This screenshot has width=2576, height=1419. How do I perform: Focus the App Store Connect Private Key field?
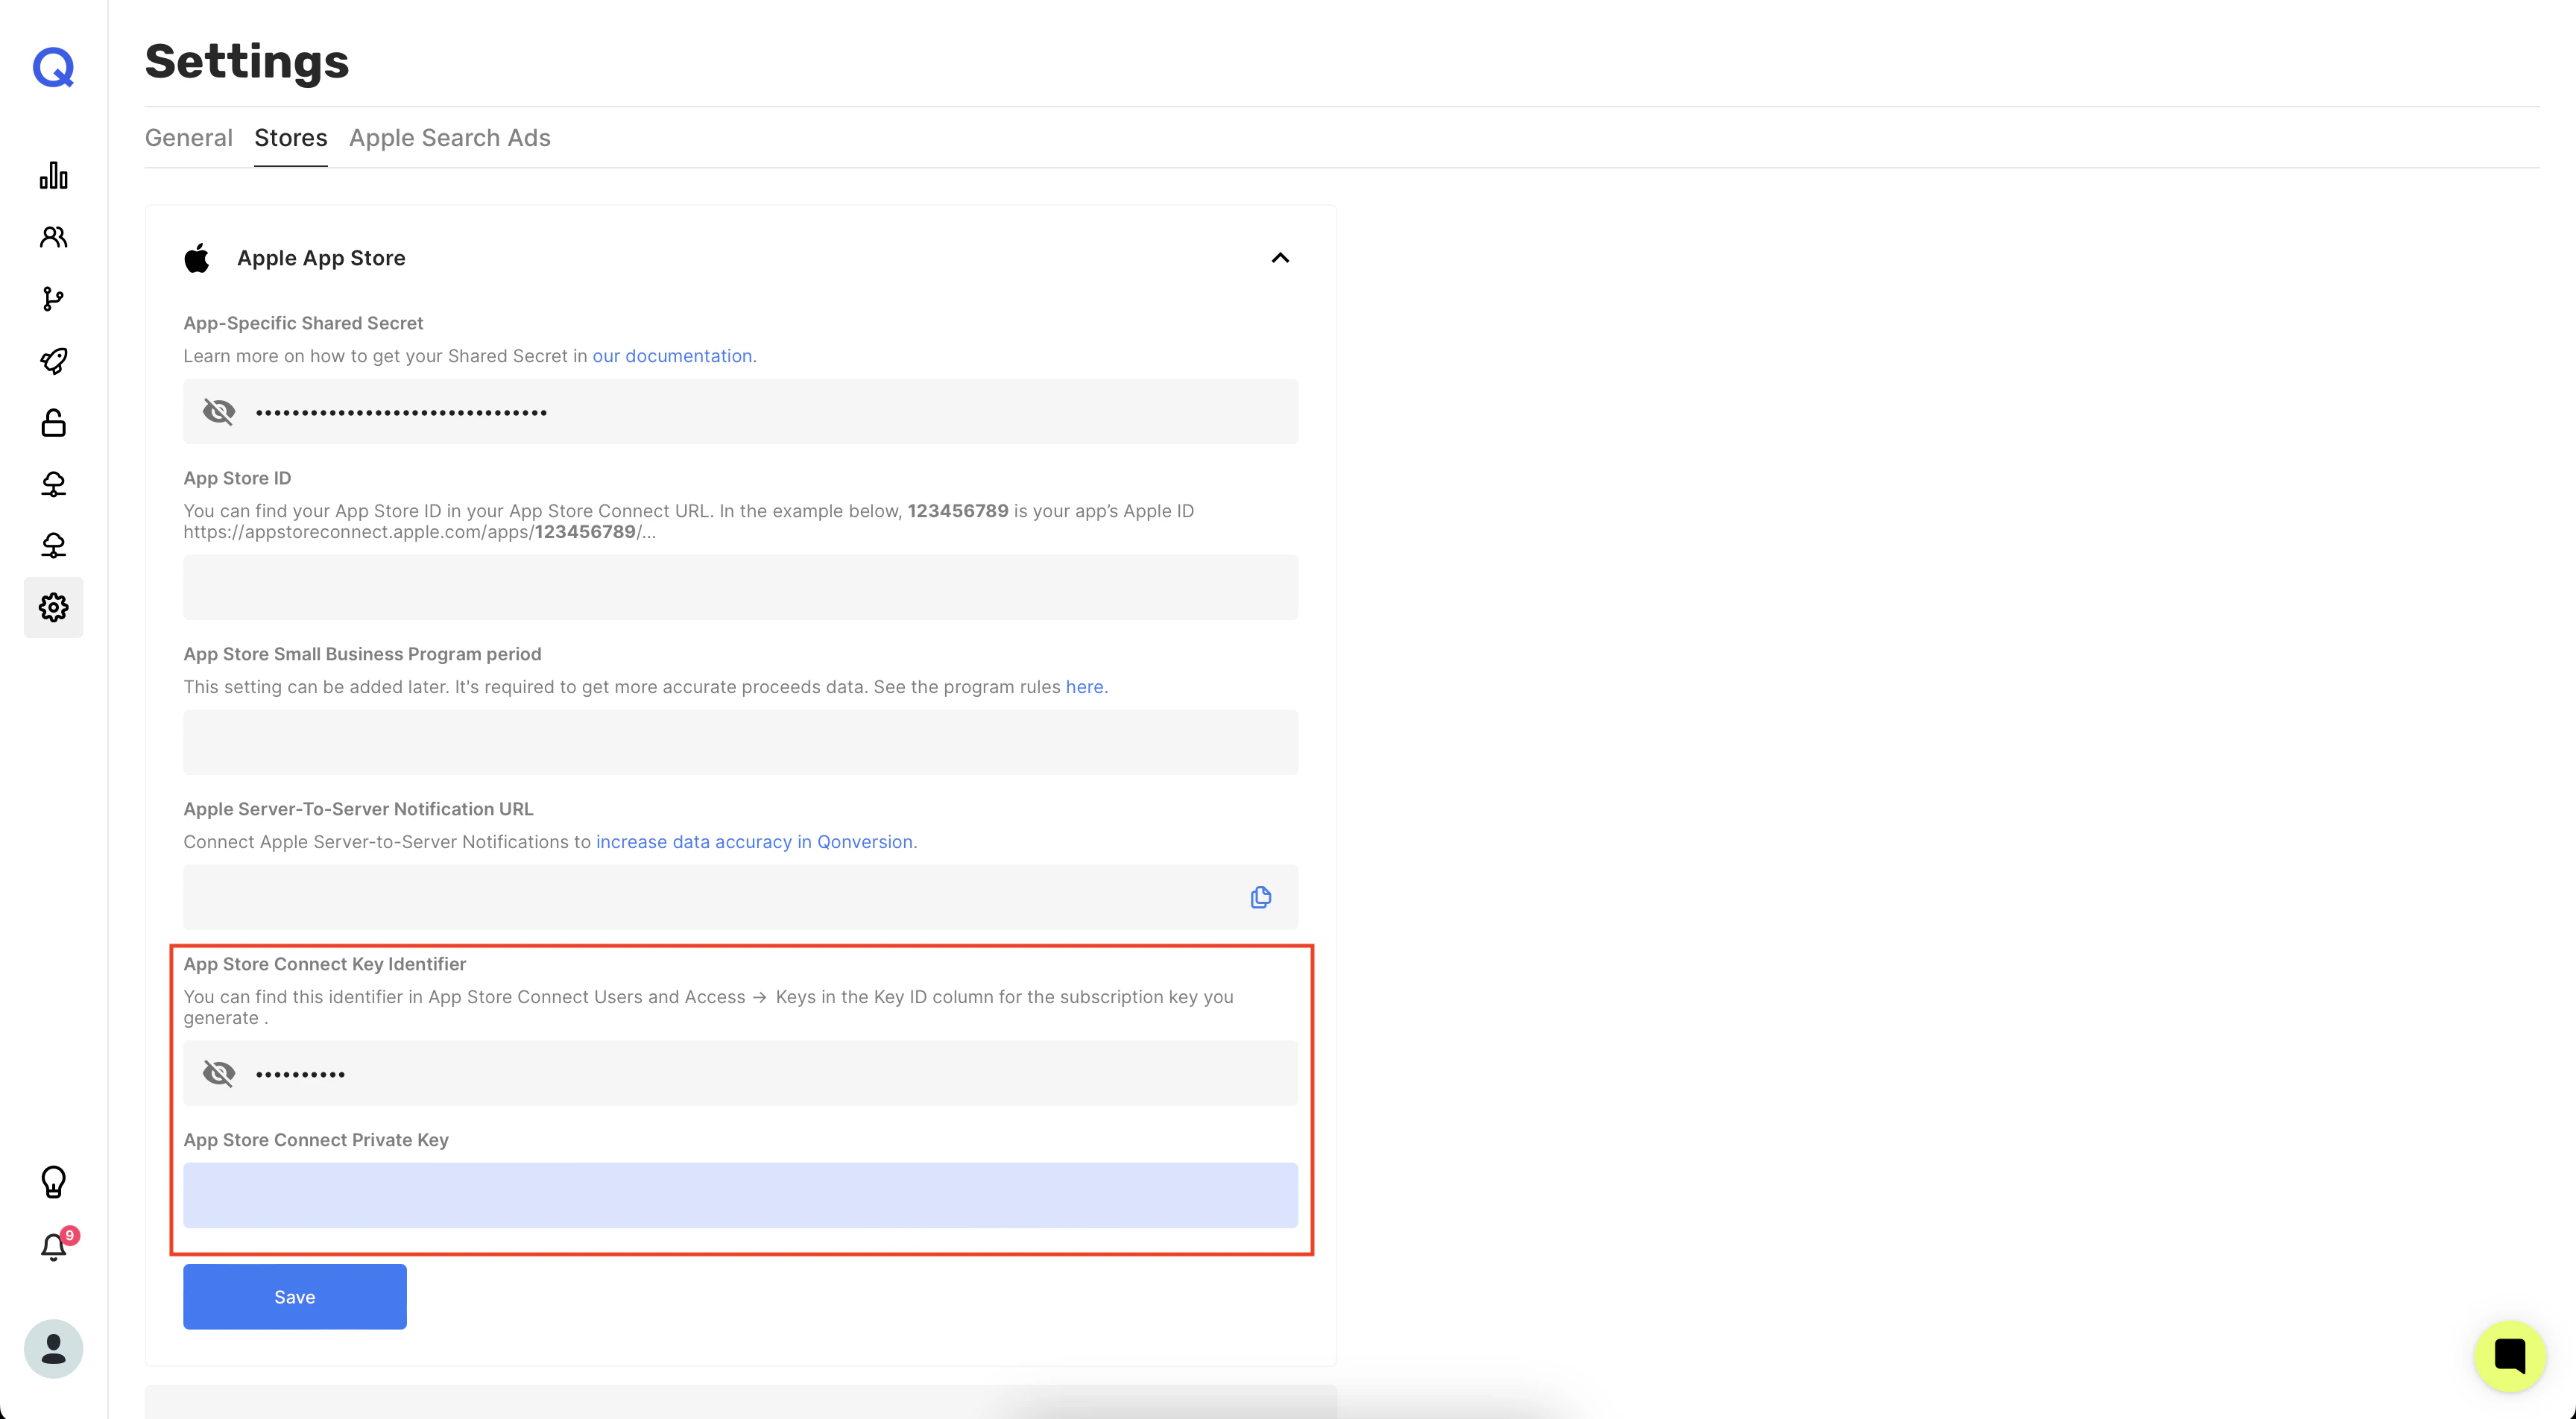[x=740, y=1195]
